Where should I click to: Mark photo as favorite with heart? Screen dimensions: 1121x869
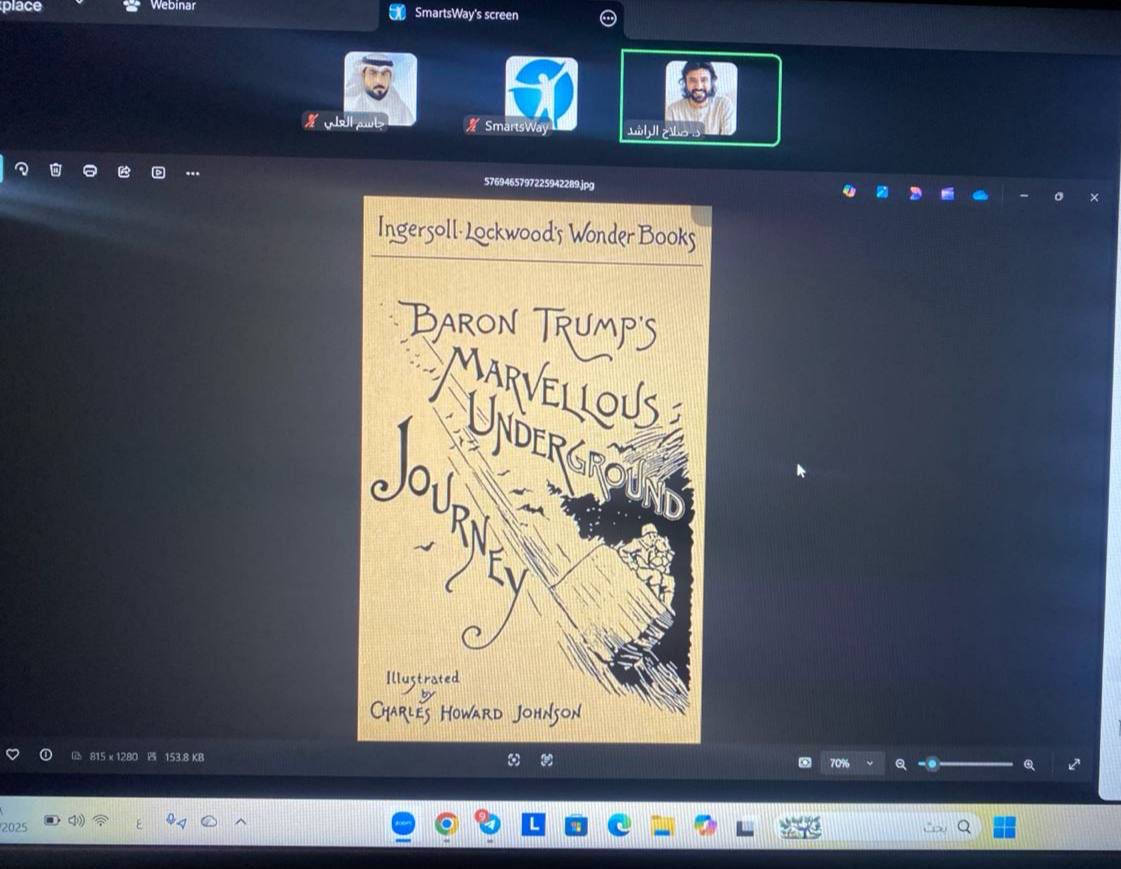coord(12,754)
